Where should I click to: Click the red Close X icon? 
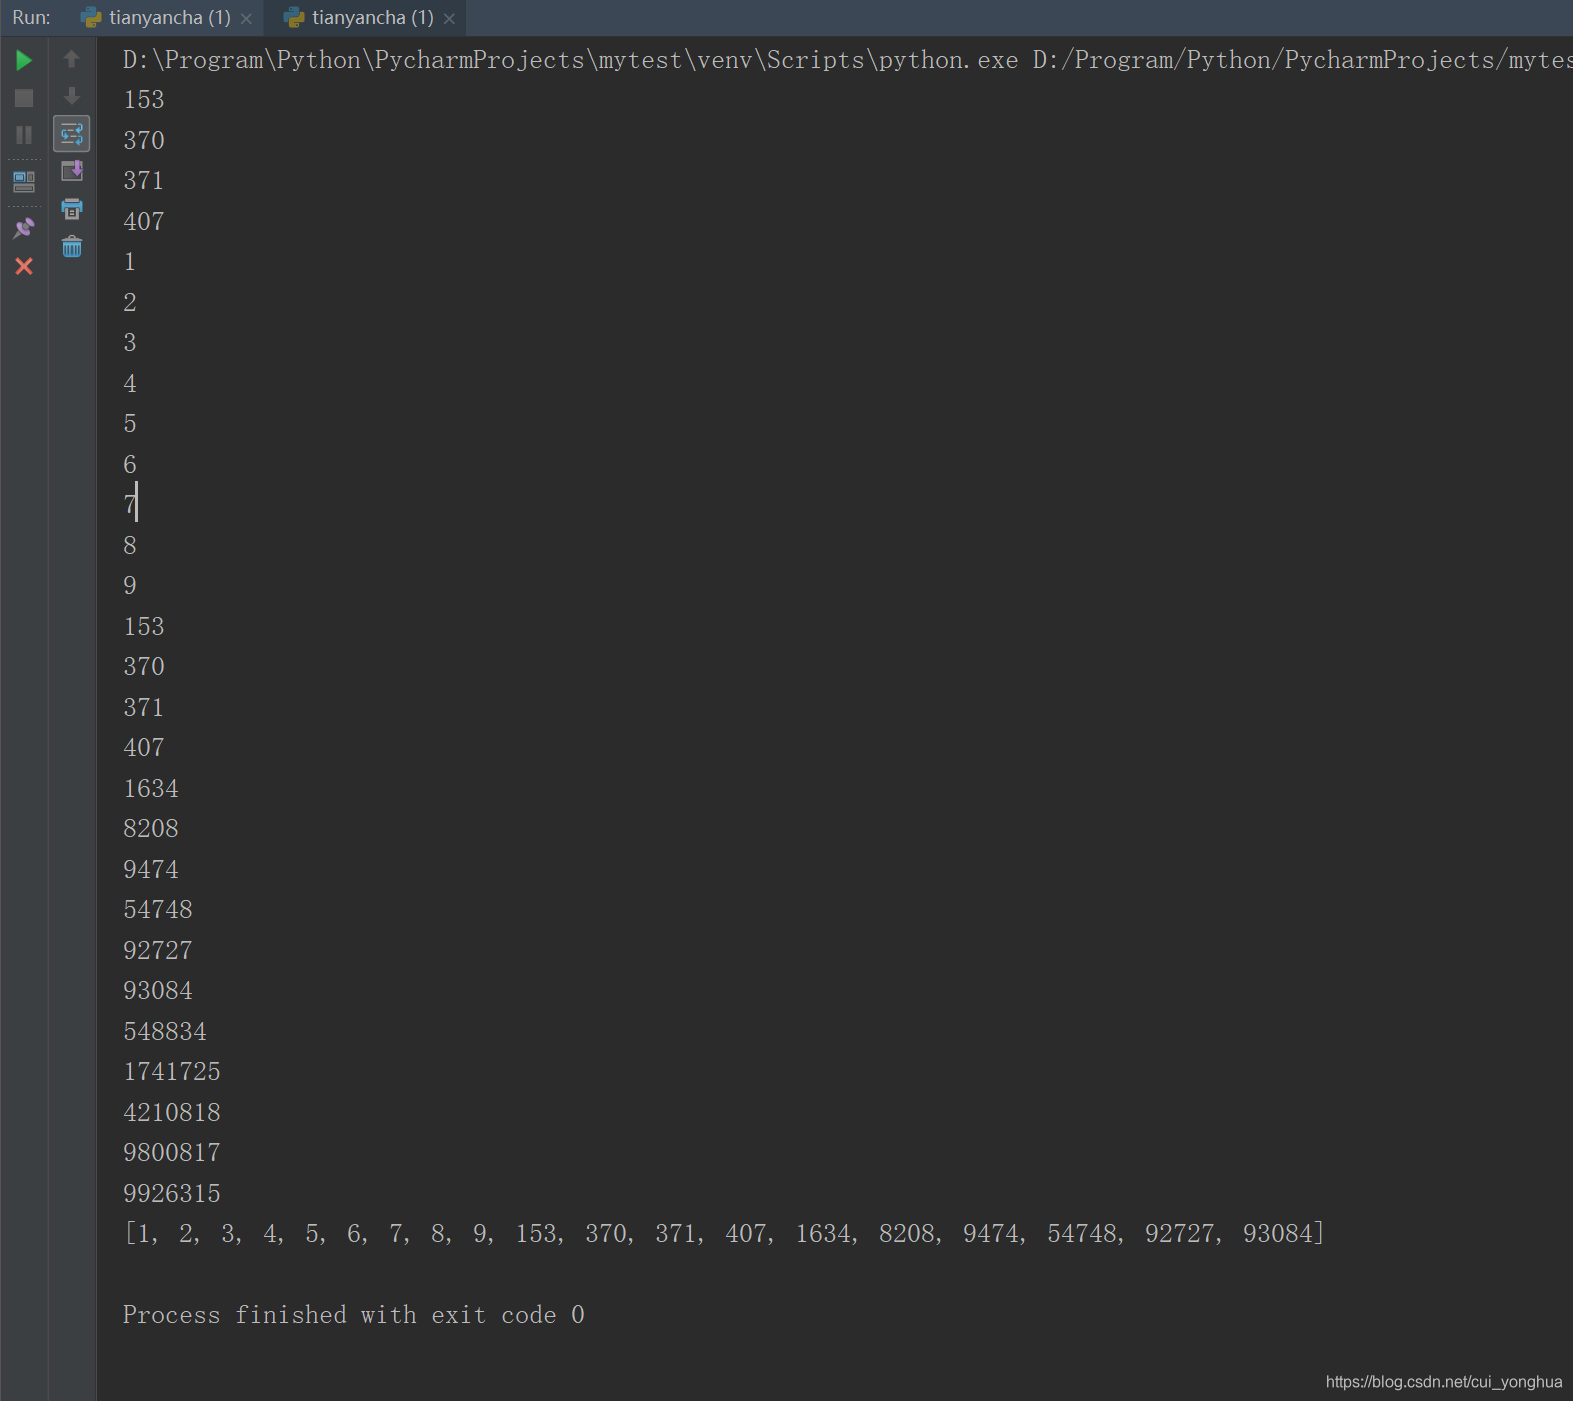point(24,266)
